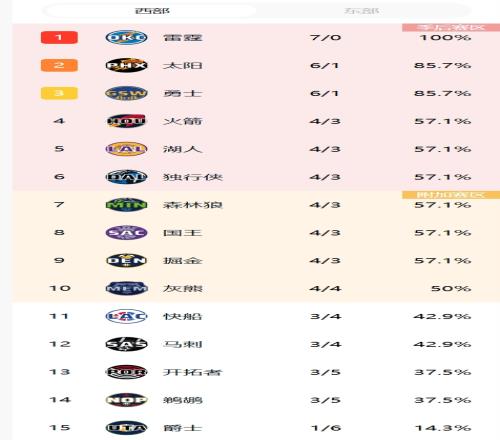Select the 马刺 team name
The image size is (500, 440).
click(183, 344)
